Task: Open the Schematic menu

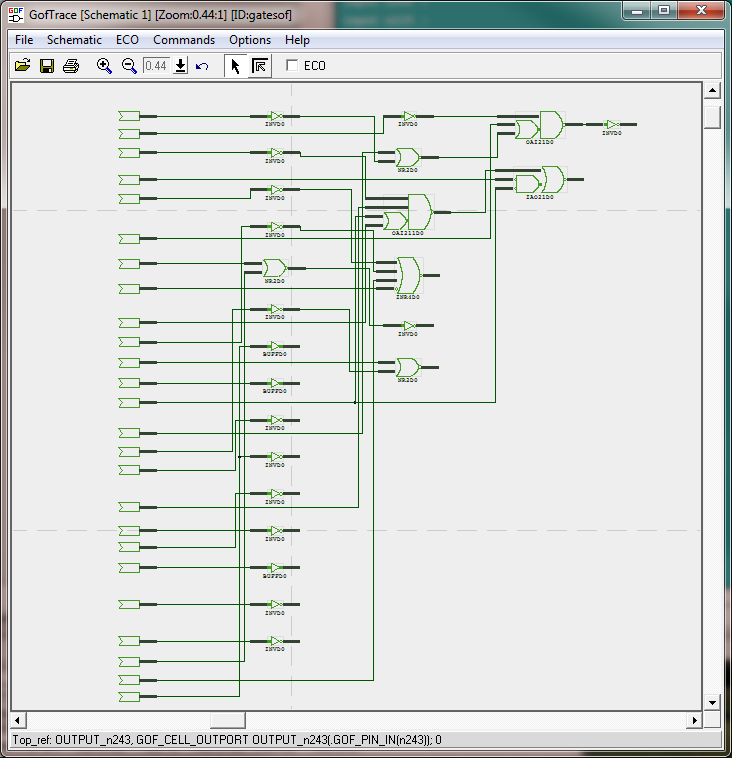Action: click(x=74, y=40)
